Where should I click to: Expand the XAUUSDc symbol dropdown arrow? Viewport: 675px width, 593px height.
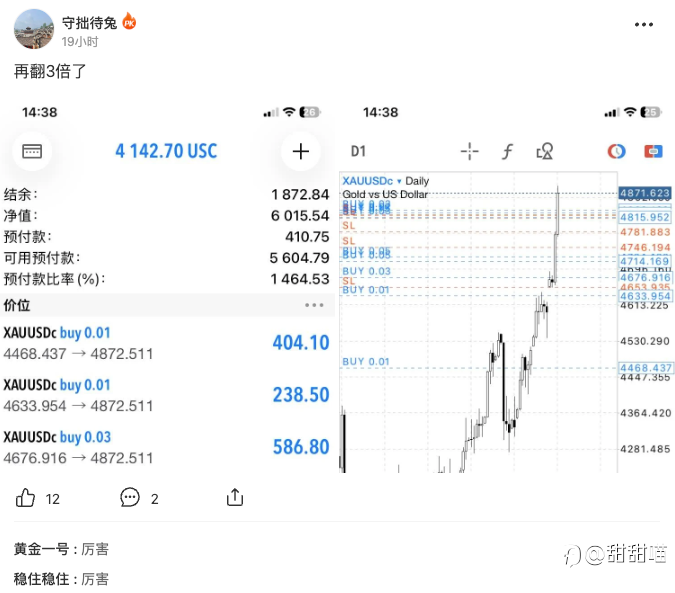point(399,181)
